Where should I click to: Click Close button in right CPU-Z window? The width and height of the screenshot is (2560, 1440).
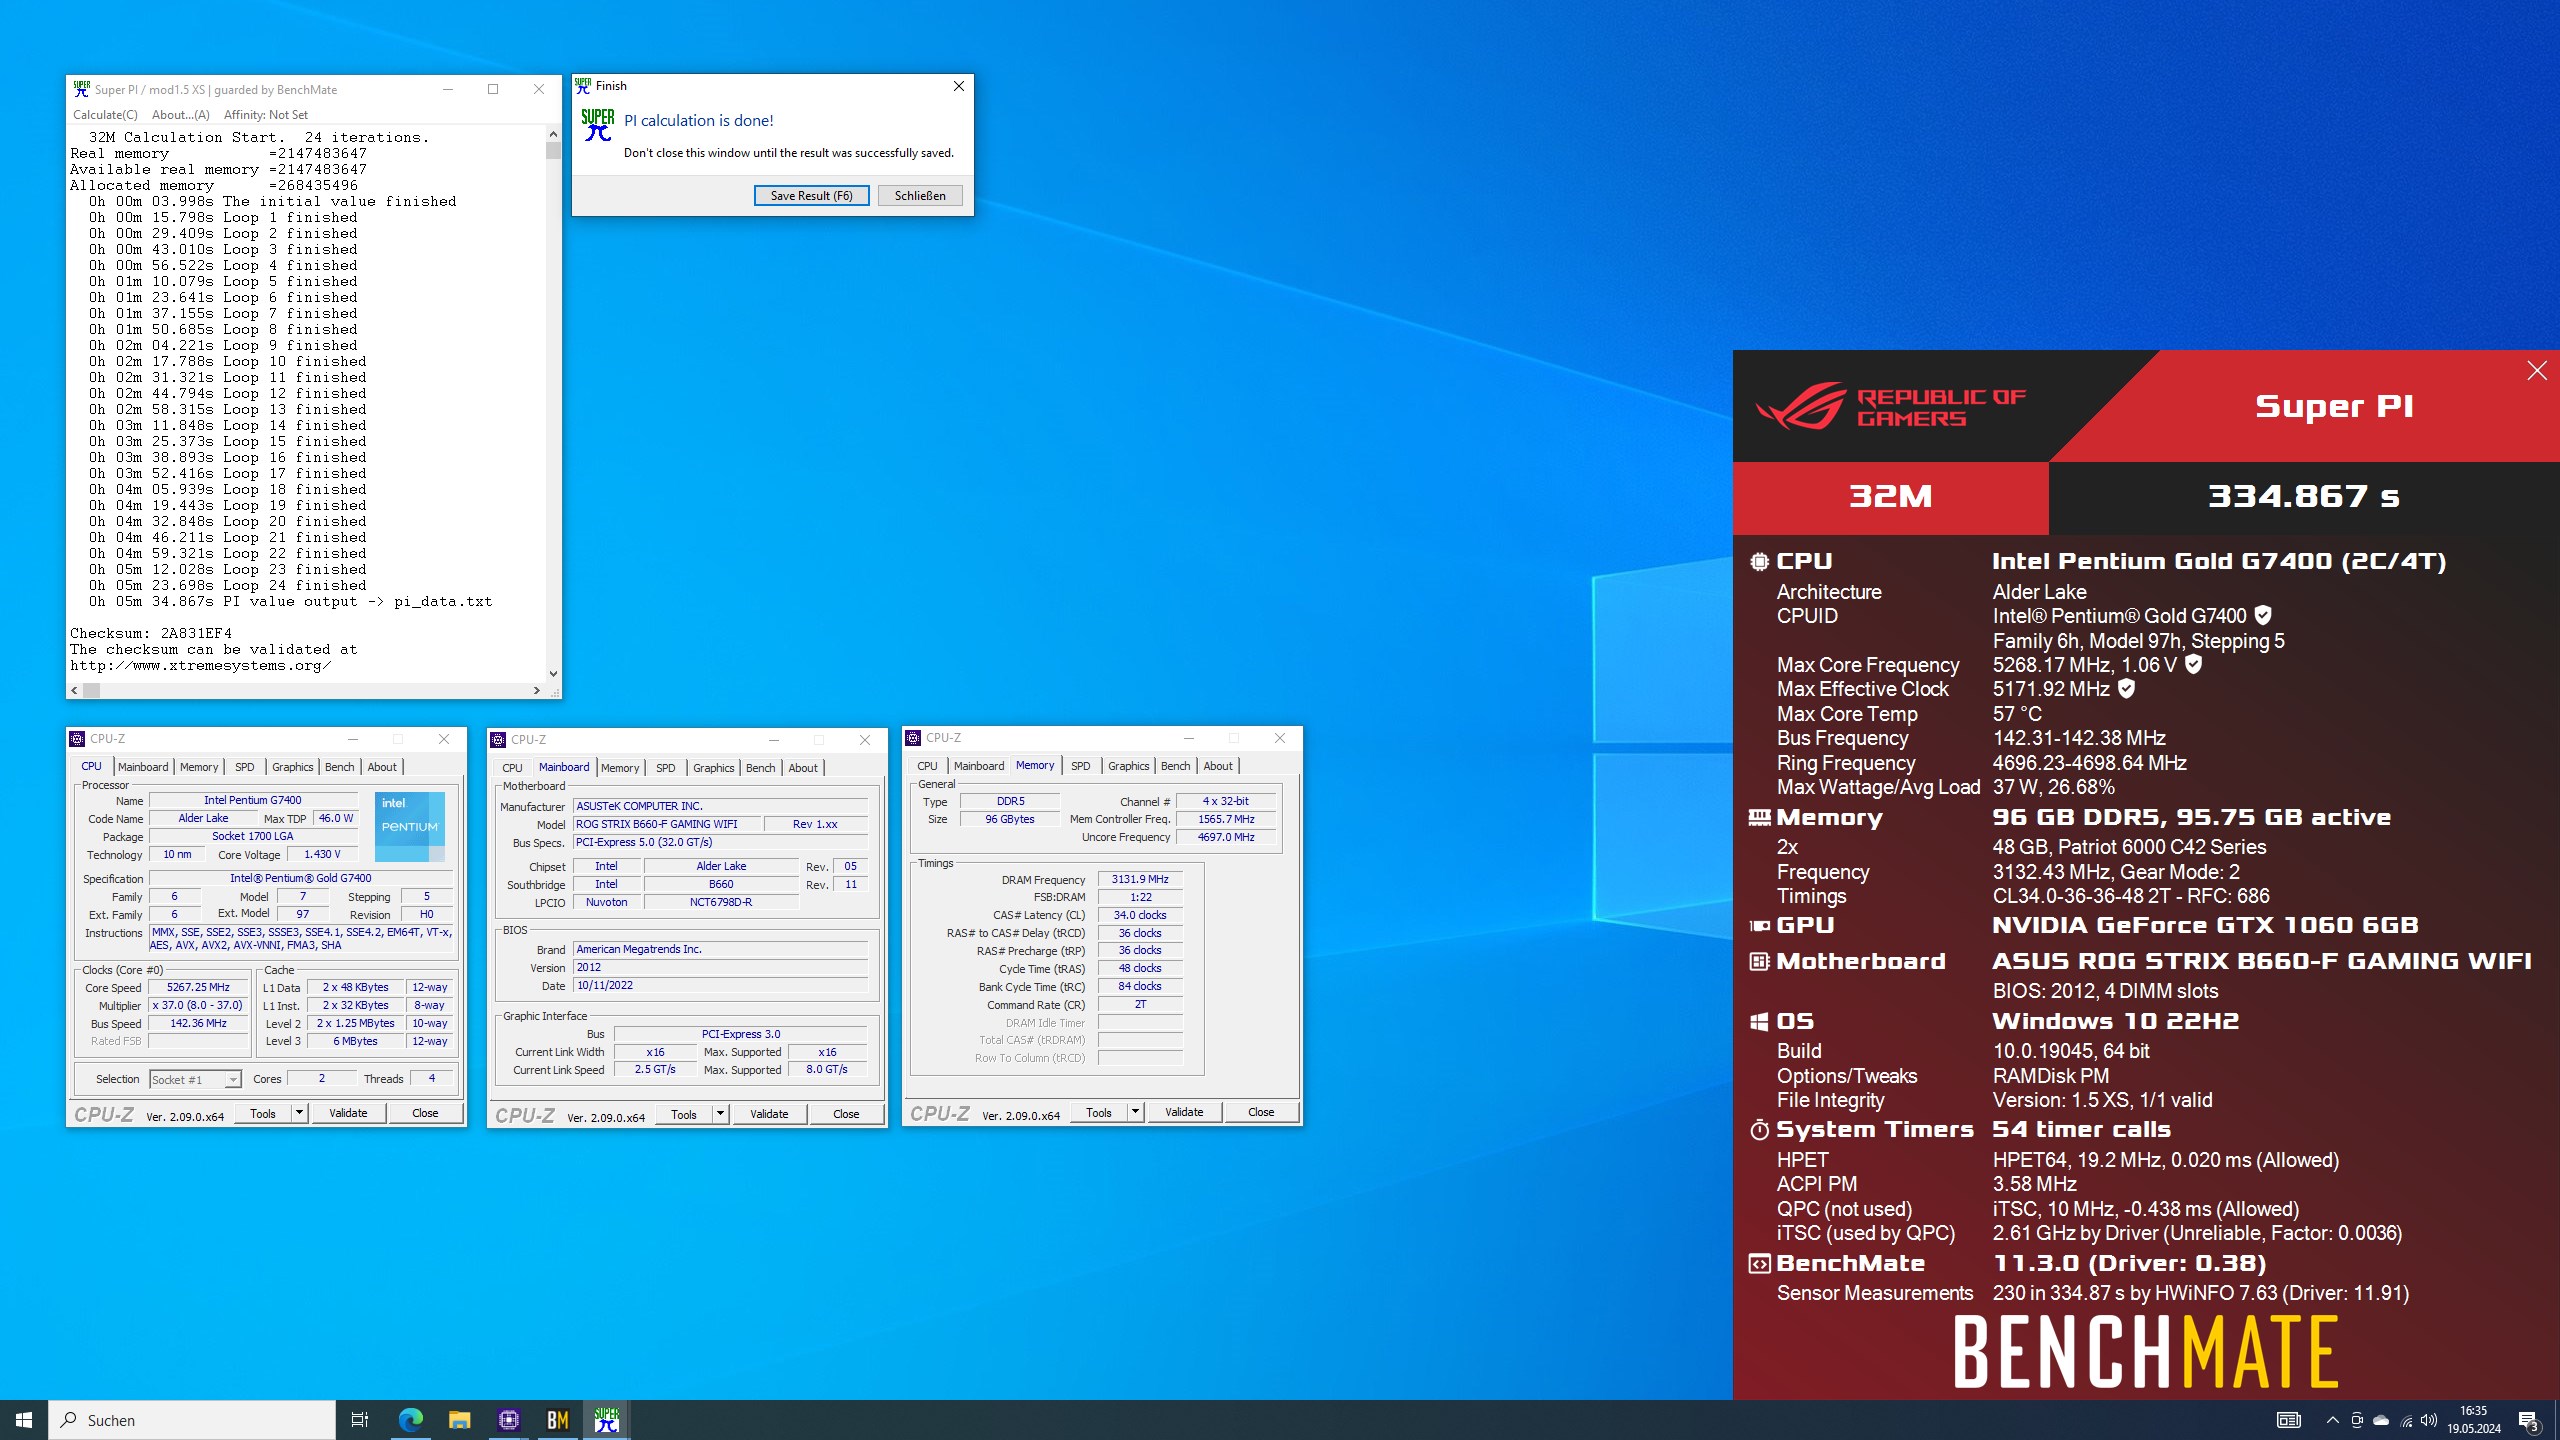pyautogui.click(x=1261, y=1112)
